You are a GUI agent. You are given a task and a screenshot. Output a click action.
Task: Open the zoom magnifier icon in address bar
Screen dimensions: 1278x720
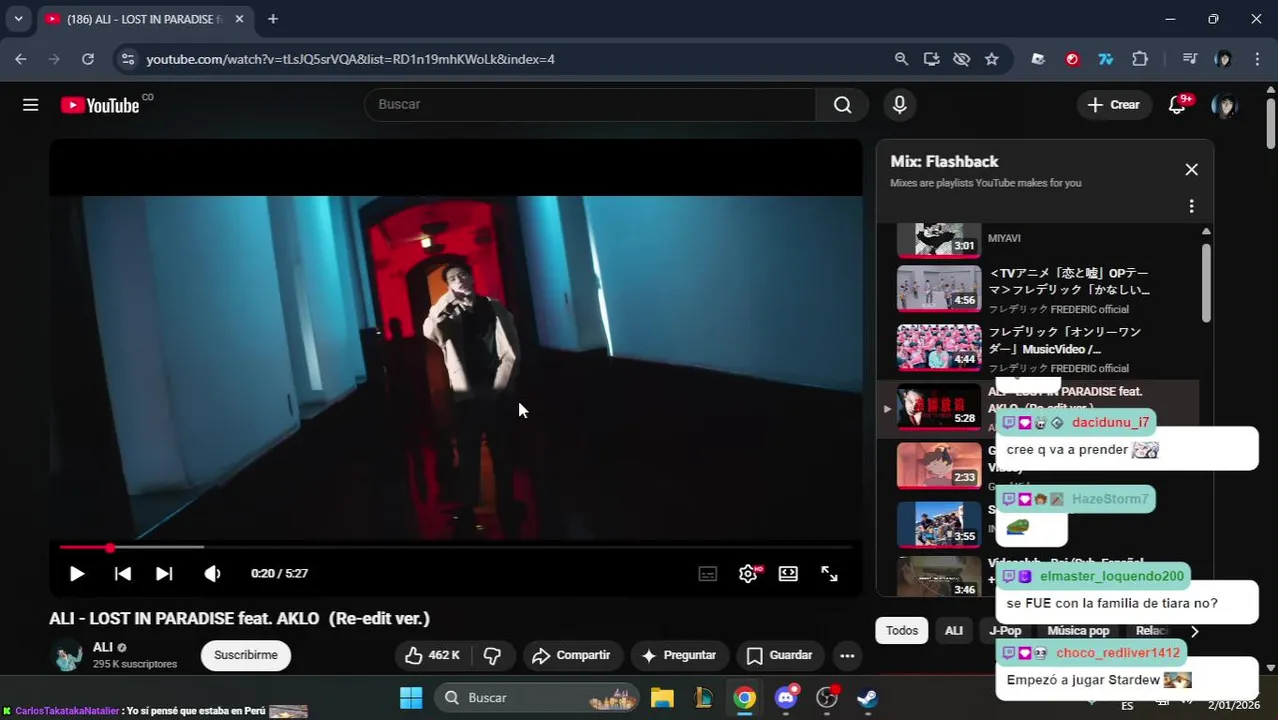coord(901,59)
